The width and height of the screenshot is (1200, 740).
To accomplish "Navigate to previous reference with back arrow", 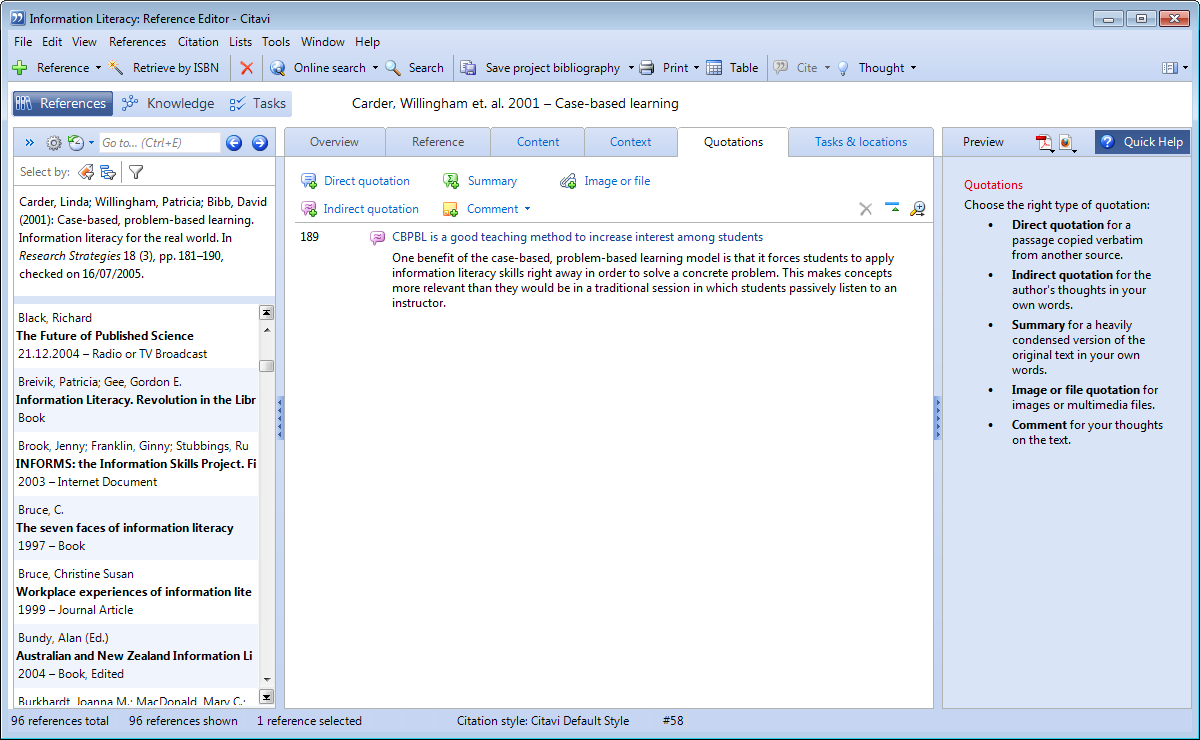I will [x=234, y=143].
